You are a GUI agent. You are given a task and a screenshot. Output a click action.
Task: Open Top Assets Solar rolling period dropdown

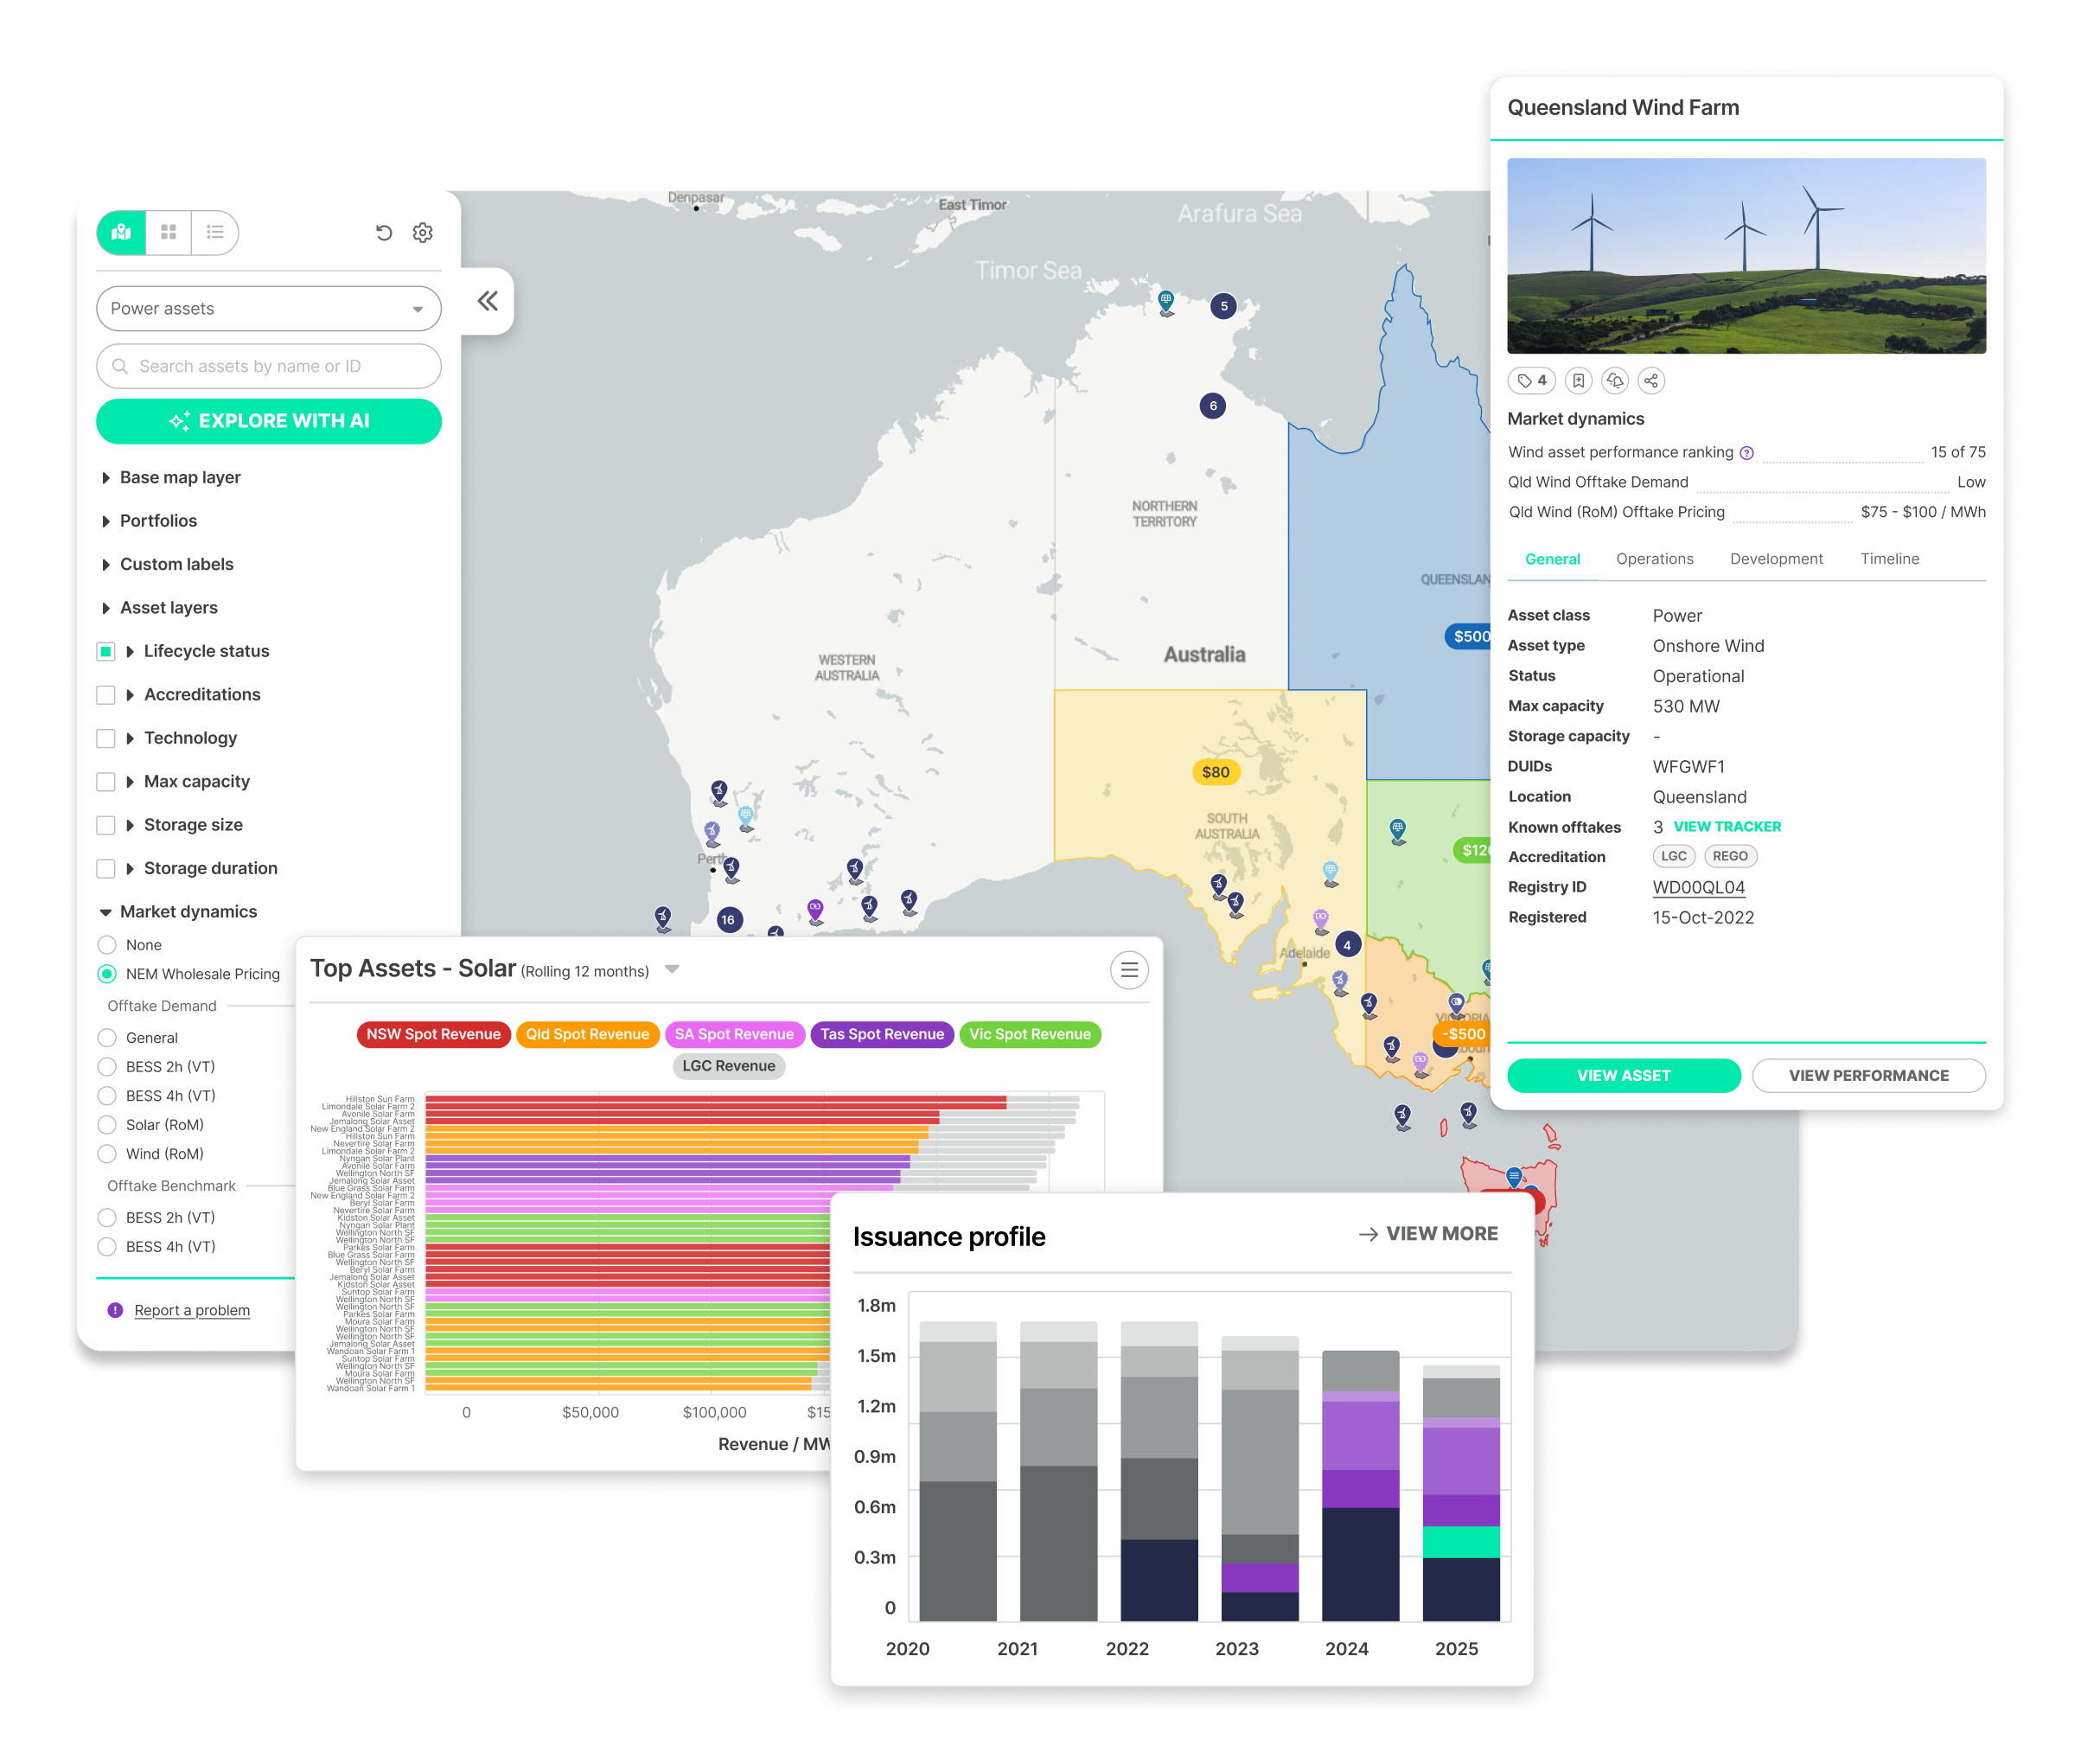coord(672,970)
